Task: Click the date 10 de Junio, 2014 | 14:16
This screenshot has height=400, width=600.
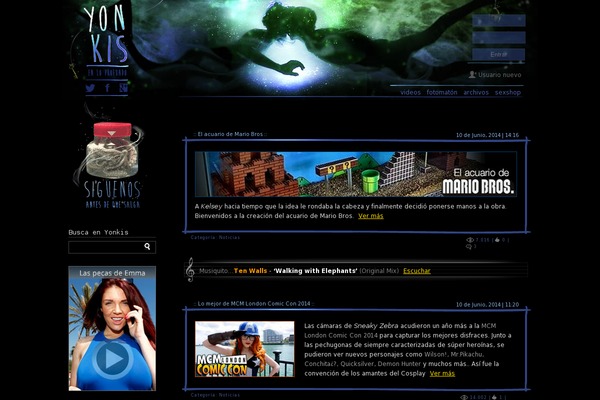Action: pyautogui.click(x=487, y=135)
